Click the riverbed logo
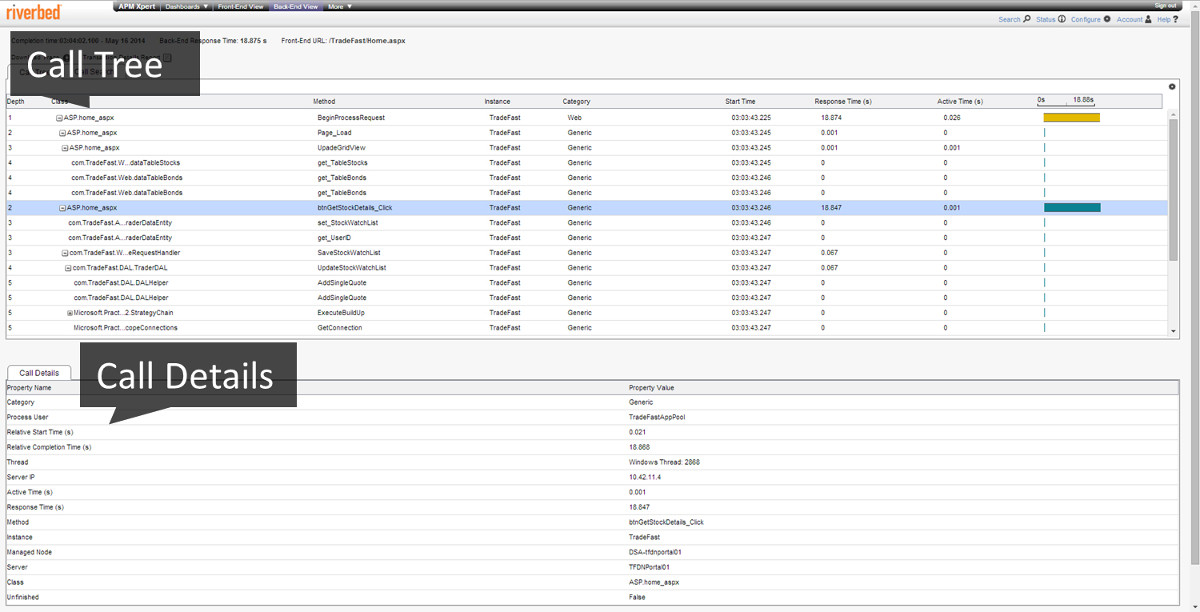The height and width of the screenshot is (612, 1200). 35,12
